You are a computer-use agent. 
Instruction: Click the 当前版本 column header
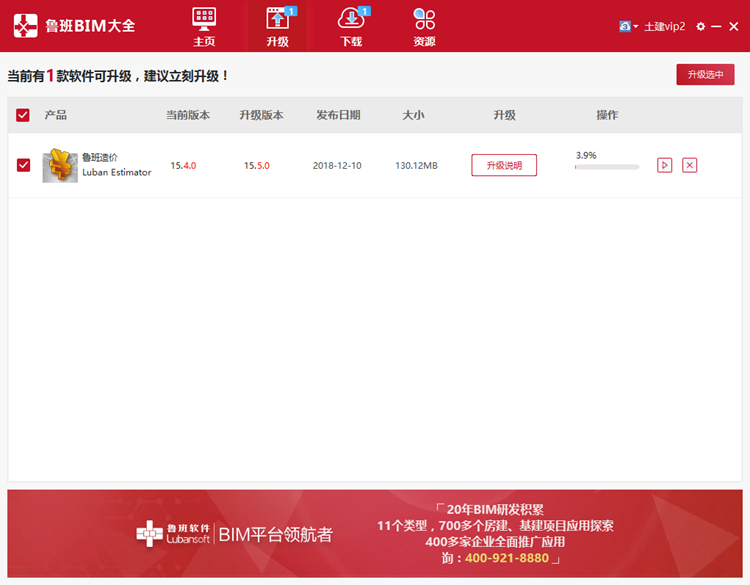(188, 115)
